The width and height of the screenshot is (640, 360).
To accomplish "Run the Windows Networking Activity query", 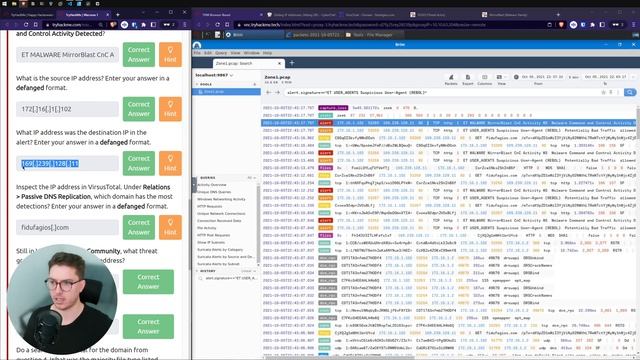I will [x=221, y=199].
